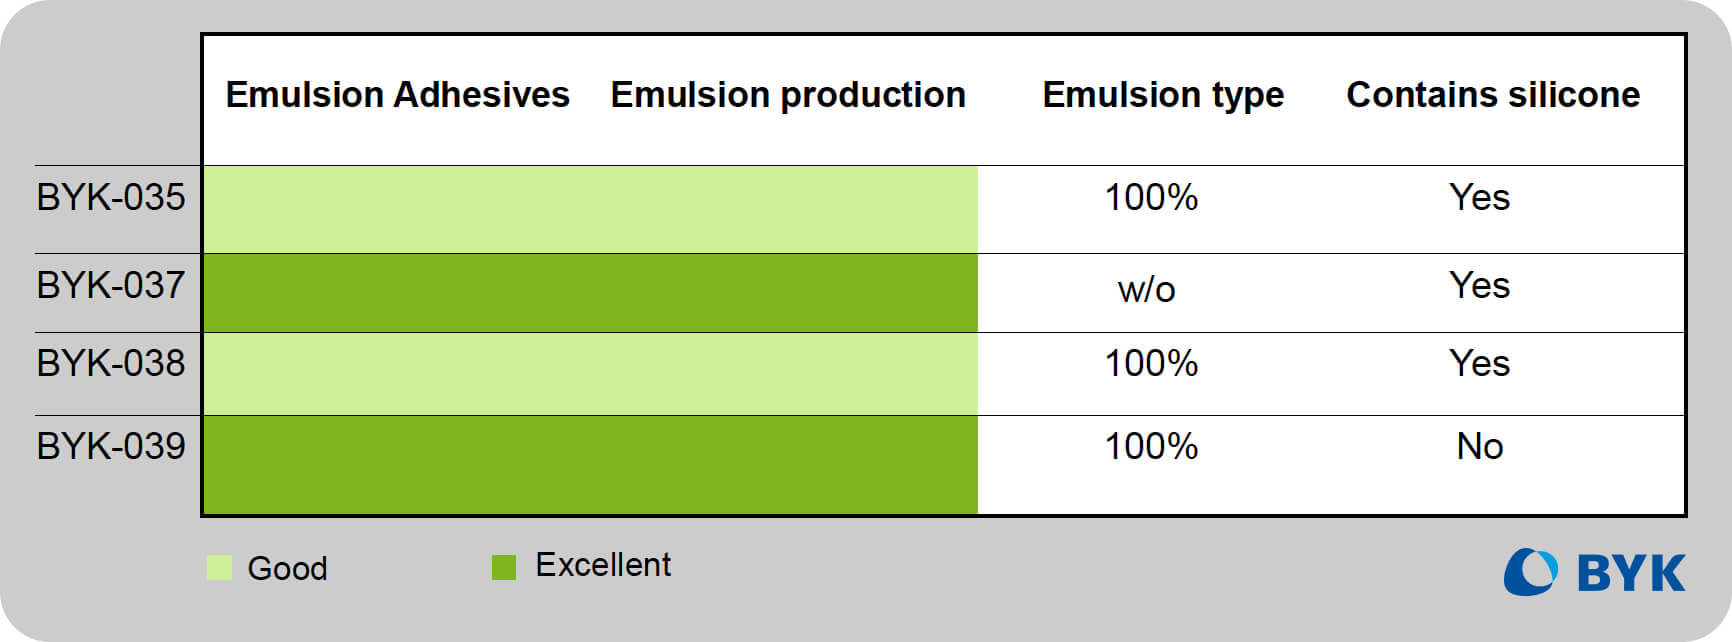This screenshot has width=1732, height=642.
Task: Click the BYK-038 row label
Action: (111, 364)
